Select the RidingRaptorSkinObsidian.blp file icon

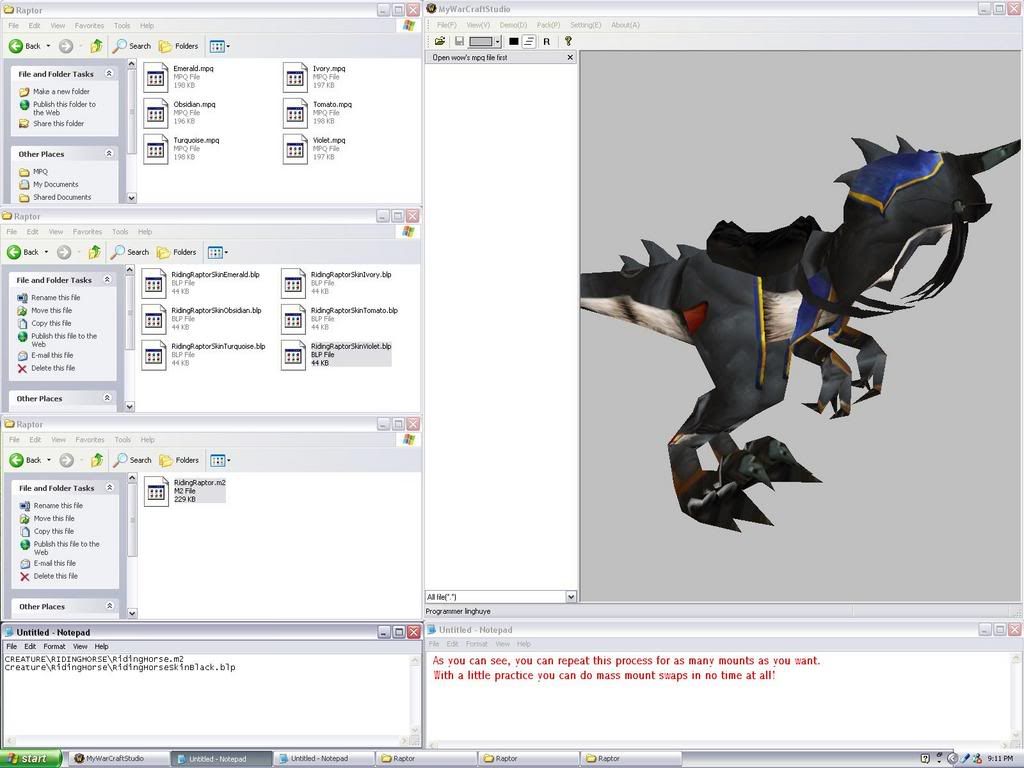(x=153, y=320)
